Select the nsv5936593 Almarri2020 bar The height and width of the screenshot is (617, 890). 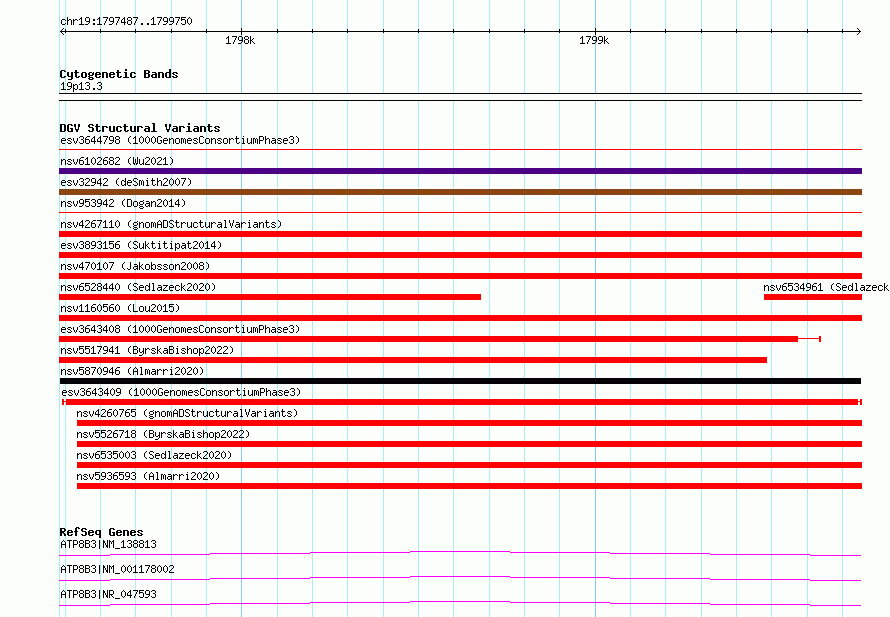click(x=469, y=486)
